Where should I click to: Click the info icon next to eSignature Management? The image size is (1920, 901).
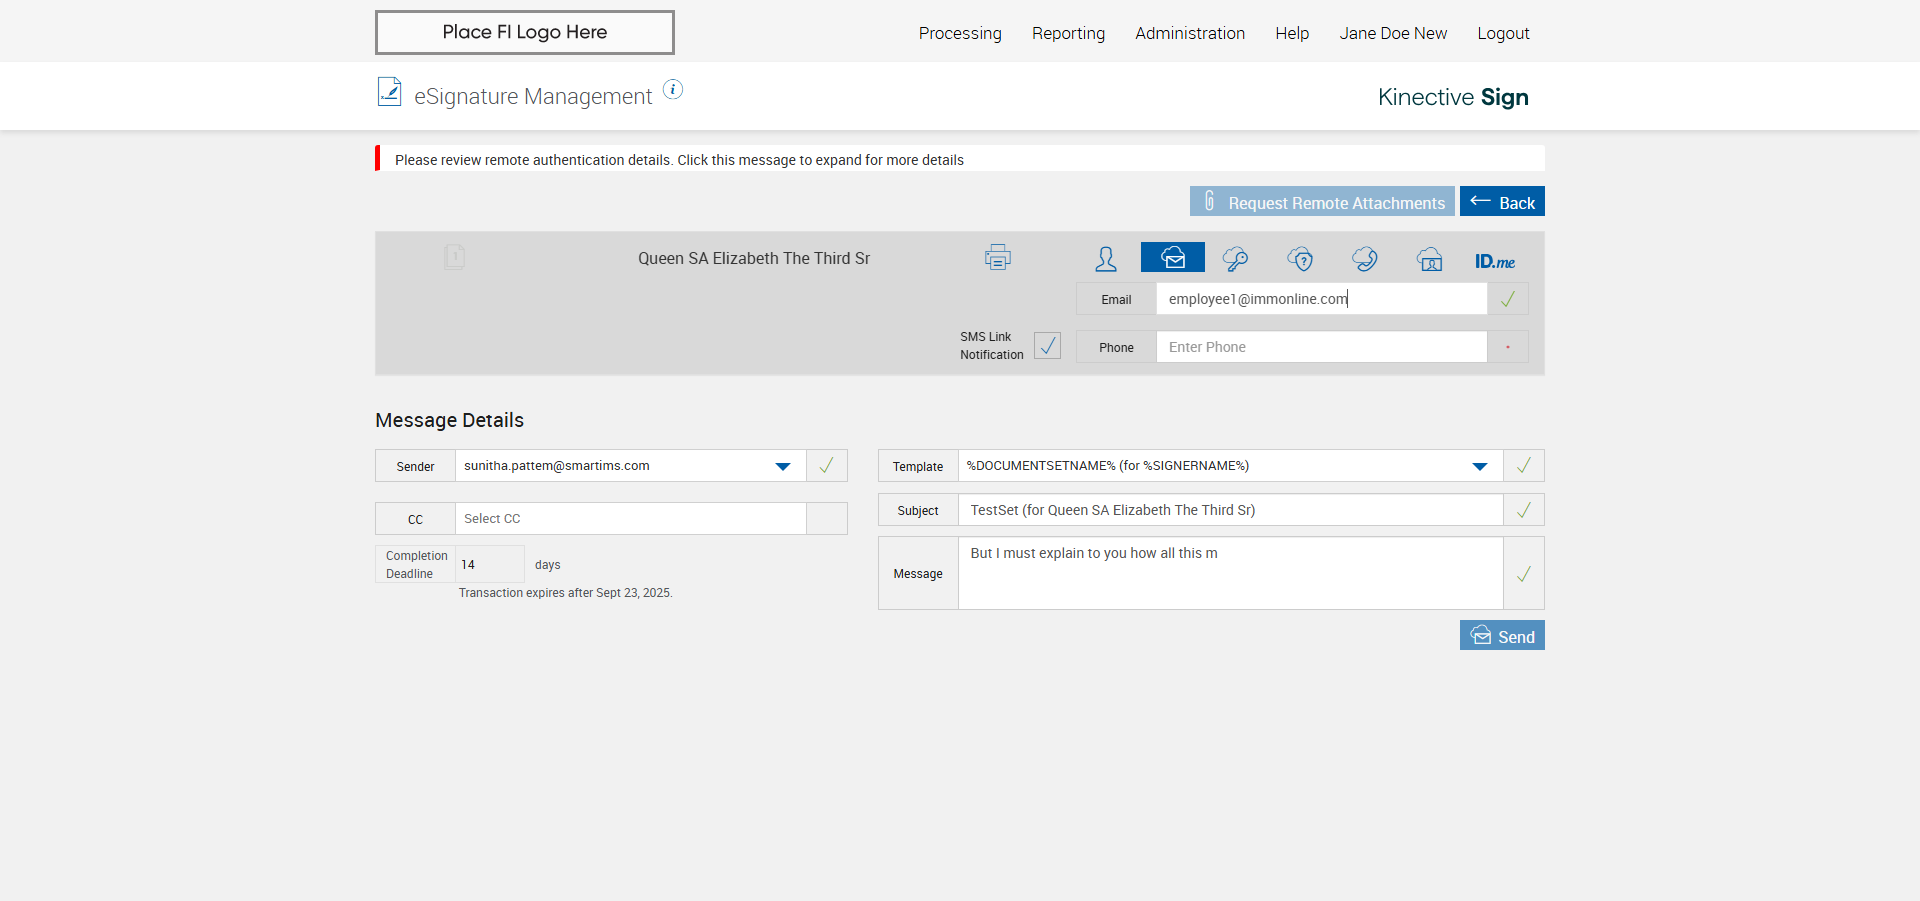pyautogui.click(x=673, y=90)
